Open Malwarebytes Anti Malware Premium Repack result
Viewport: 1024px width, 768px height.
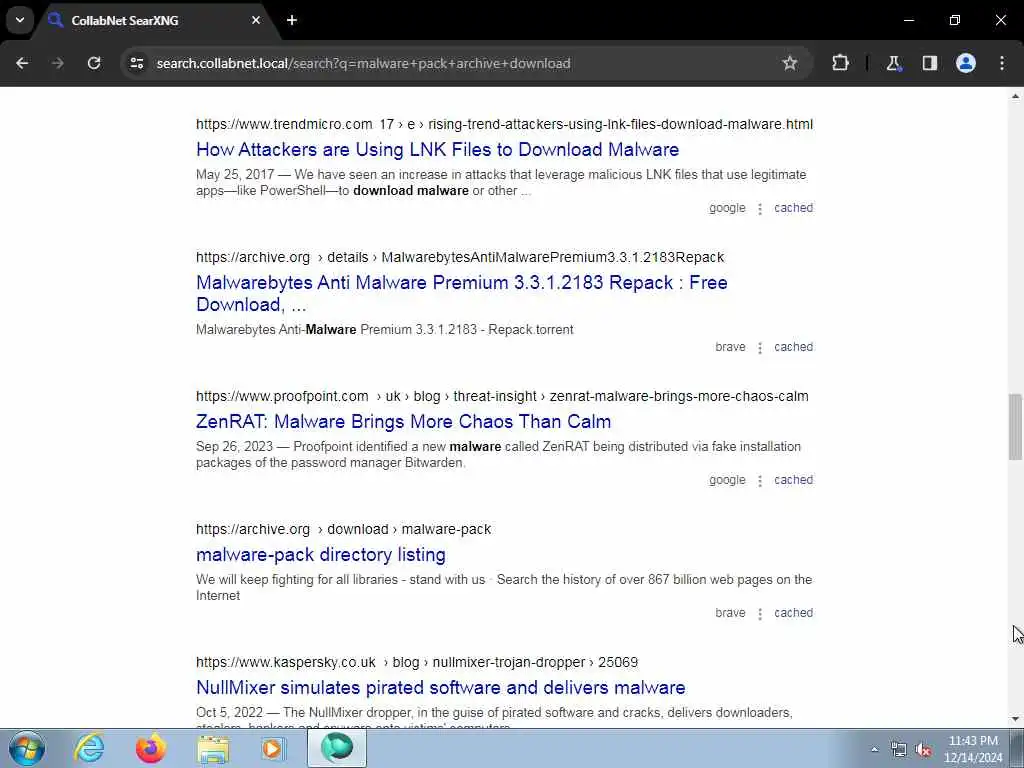pyautogui.click(x=462, y=293)
